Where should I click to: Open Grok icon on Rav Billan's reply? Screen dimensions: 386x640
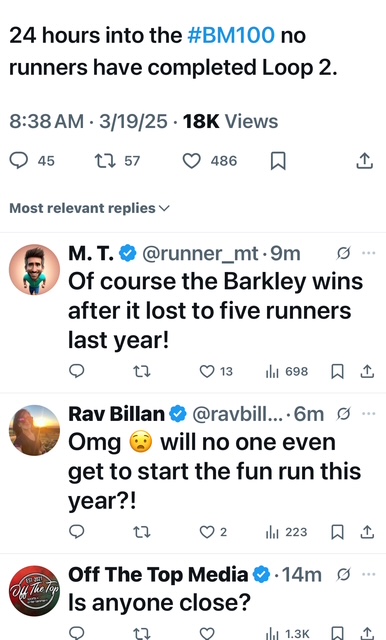click(343, 414)
